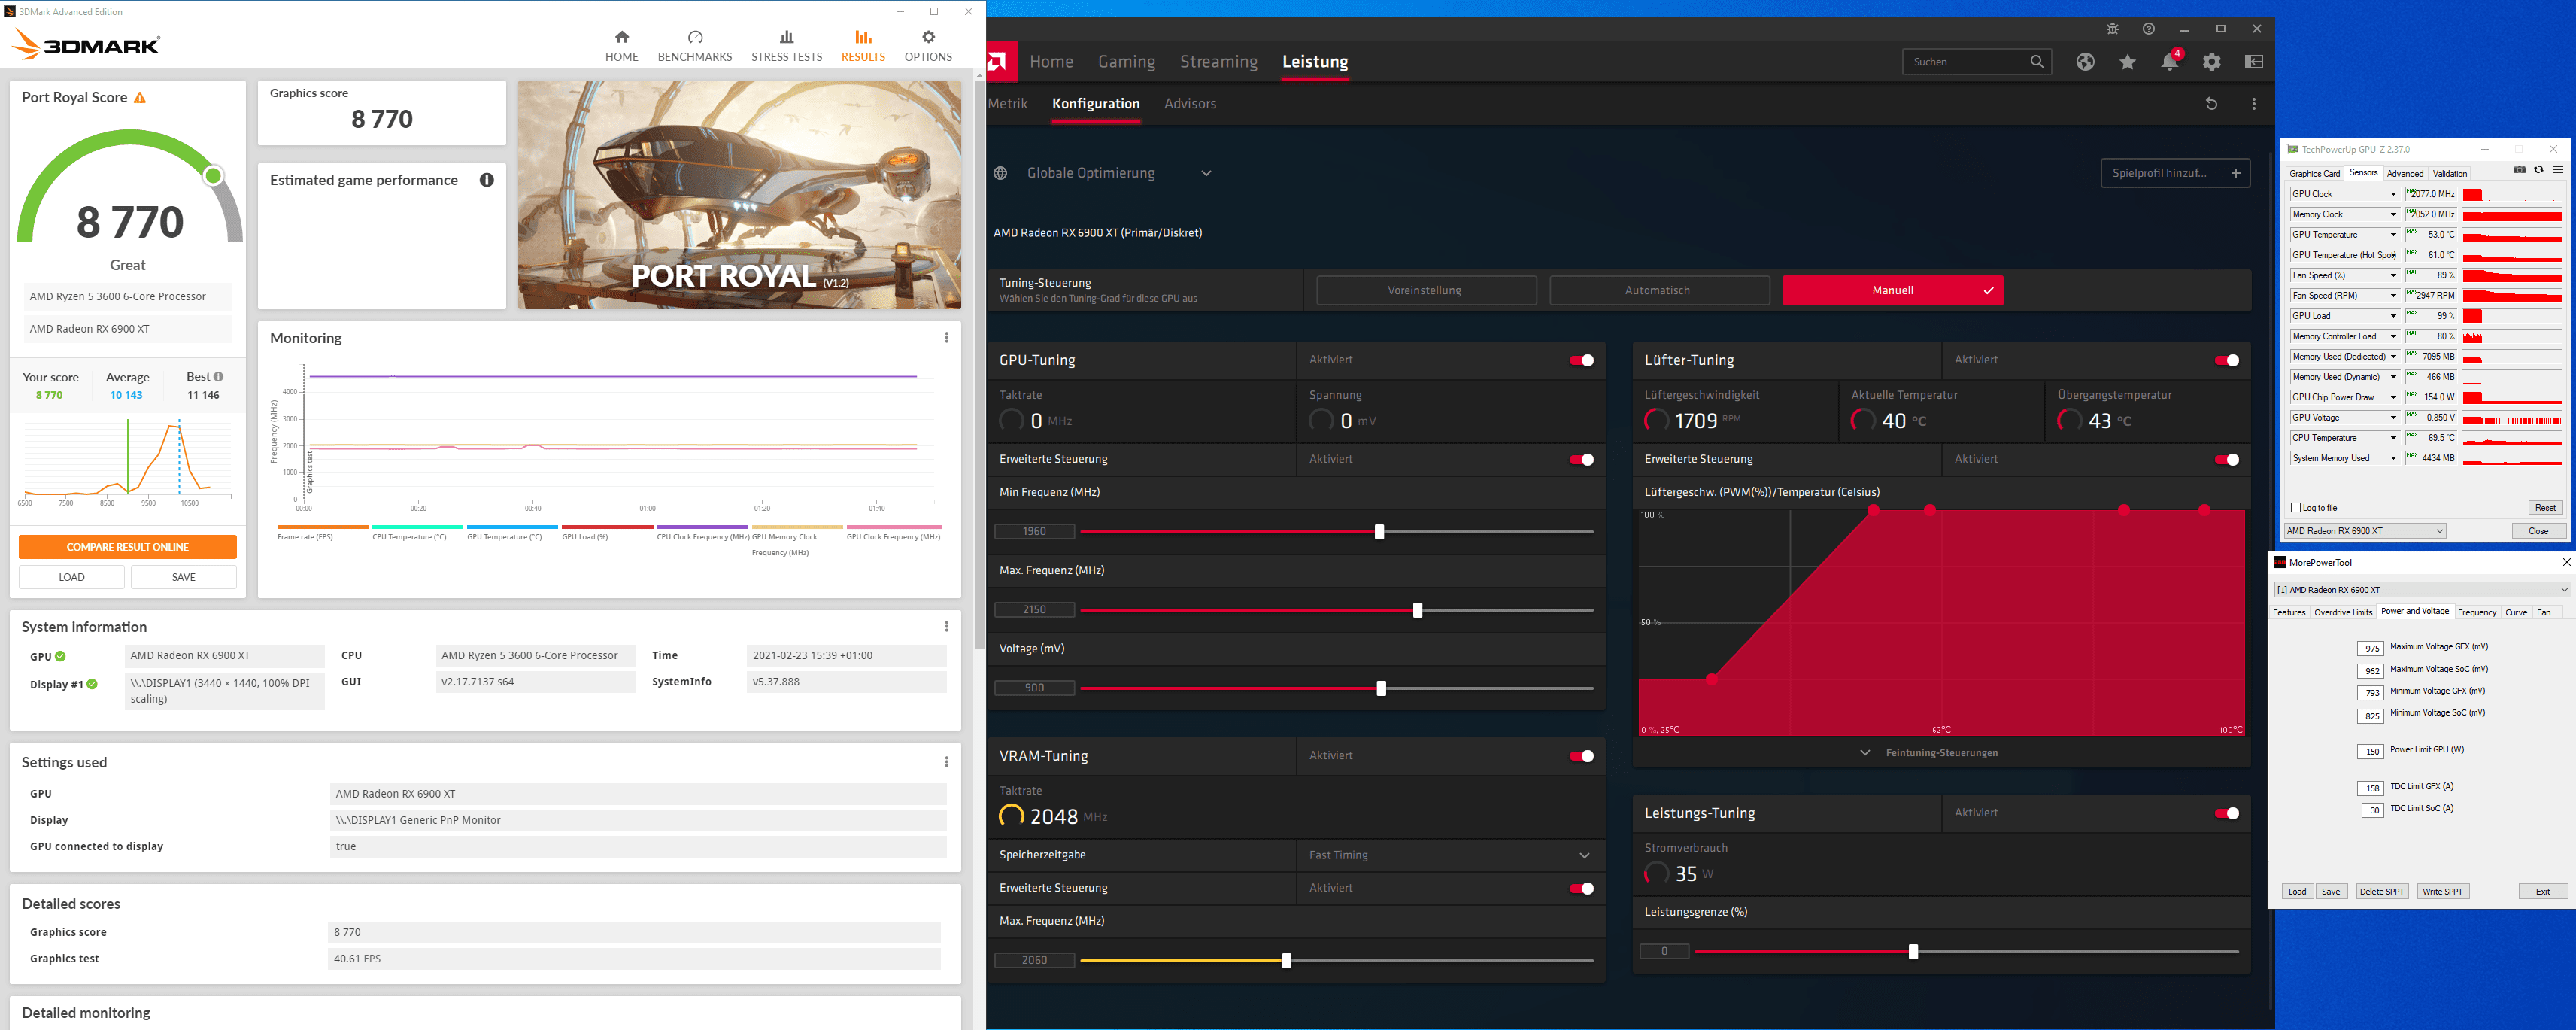Click the plus icon on Spielprofil hinzuf... button

pos(2235,173)
